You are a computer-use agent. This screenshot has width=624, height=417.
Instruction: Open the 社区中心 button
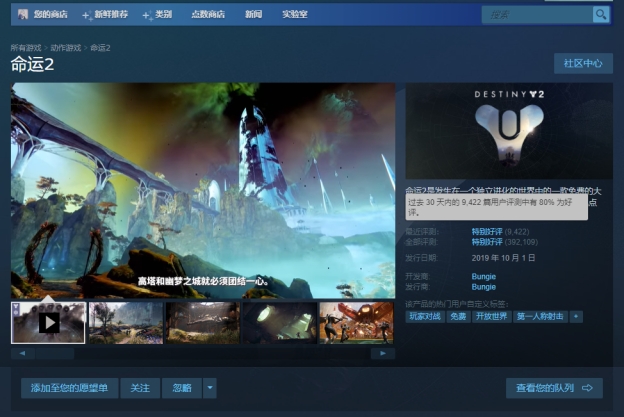583,63
